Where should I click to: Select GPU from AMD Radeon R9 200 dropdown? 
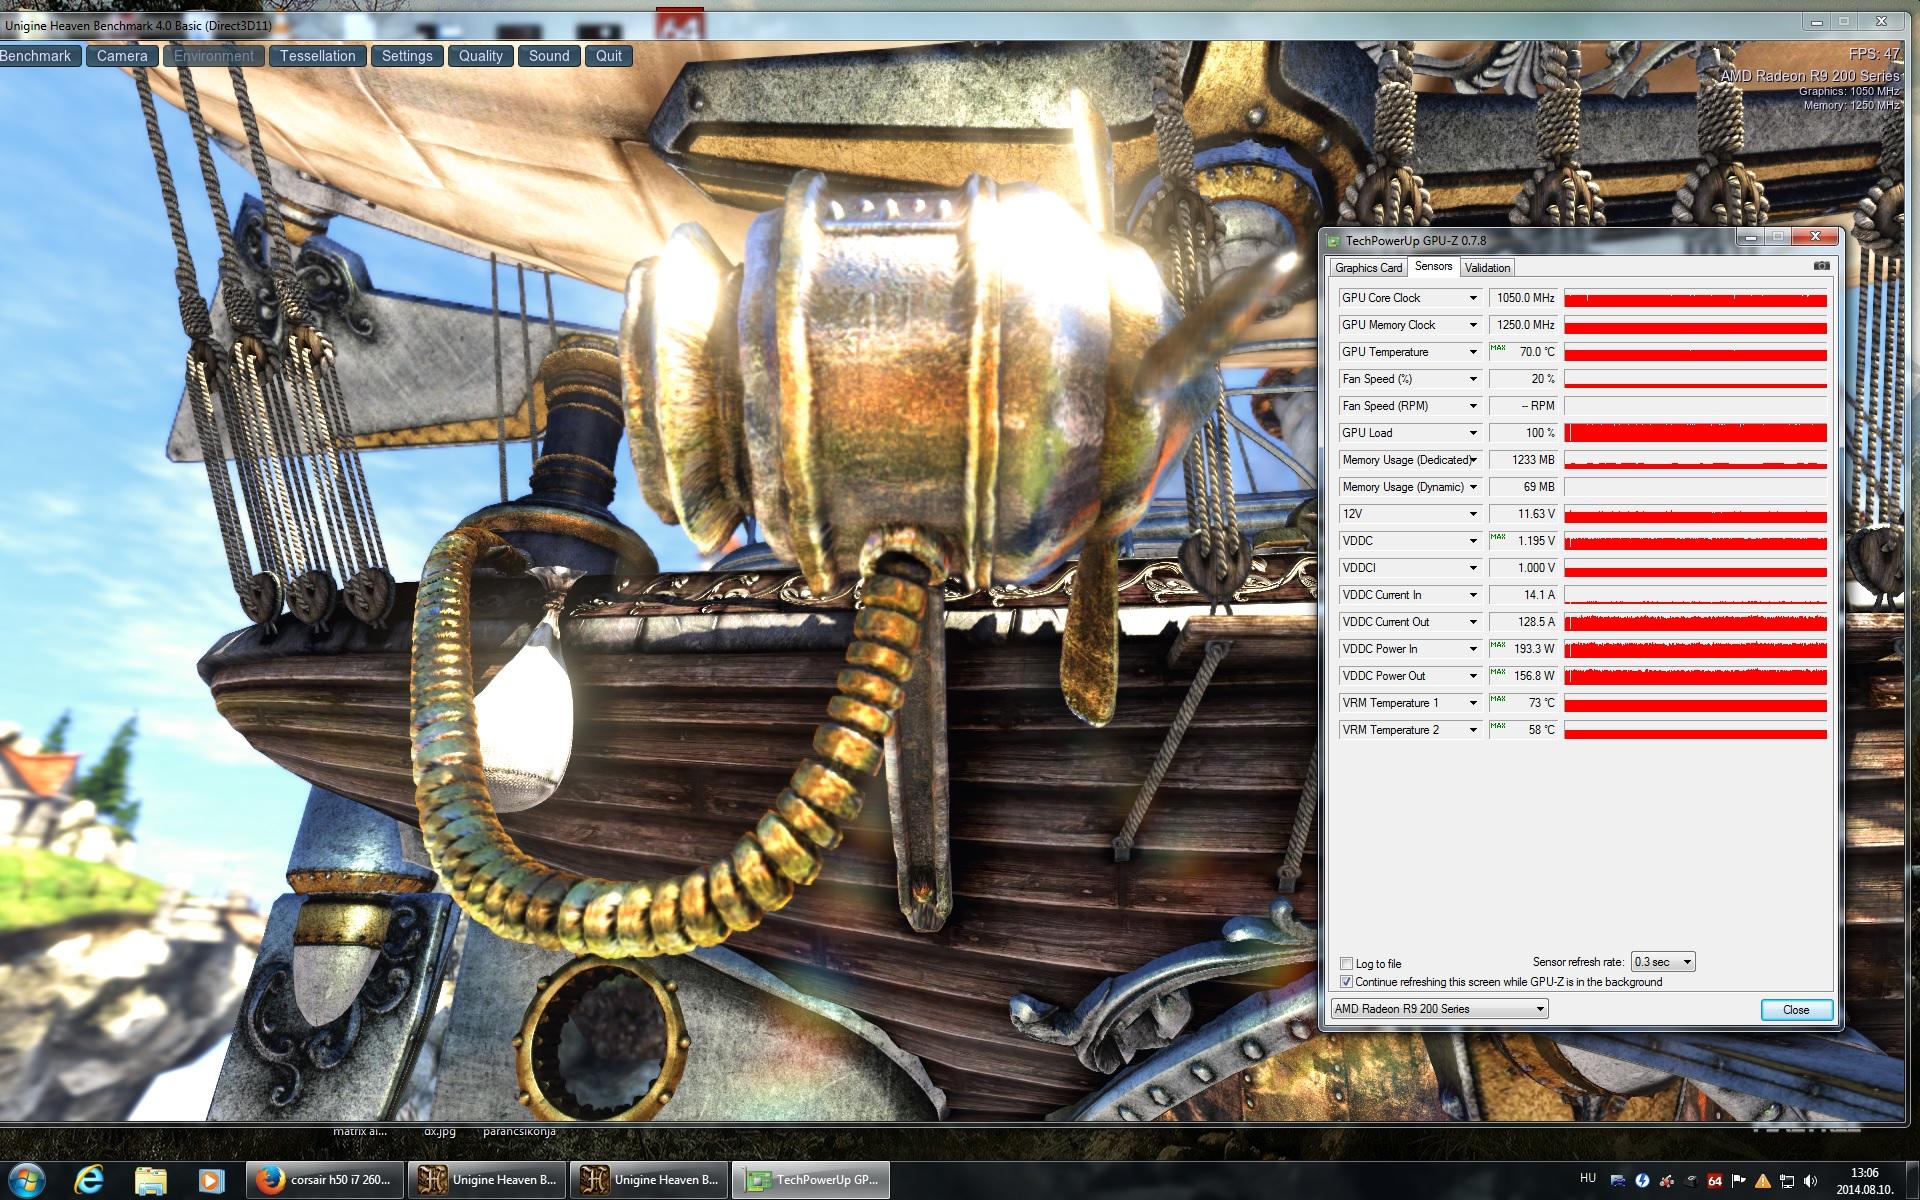[x=1439, y=1009]
